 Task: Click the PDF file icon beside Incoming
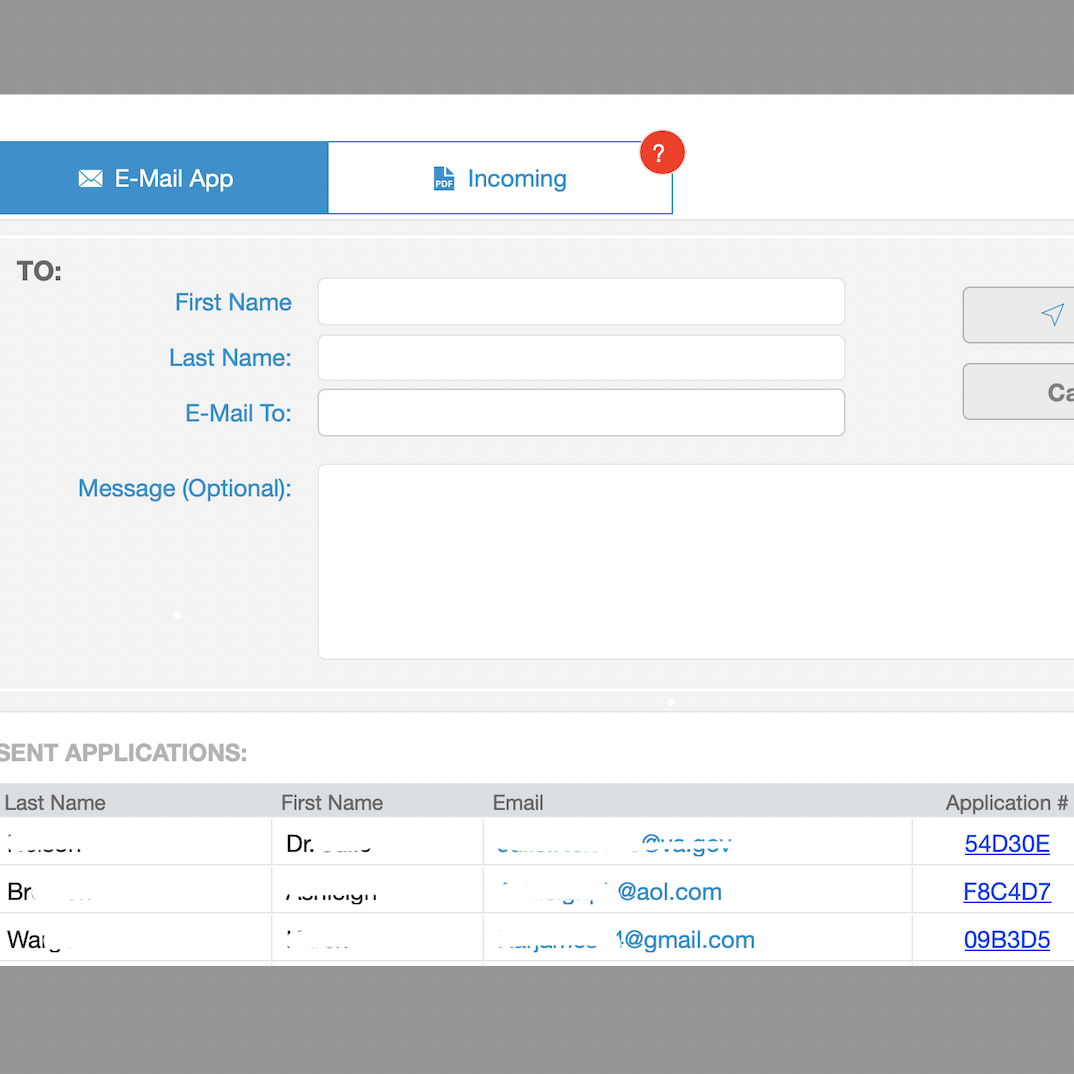tap(444, 179)
